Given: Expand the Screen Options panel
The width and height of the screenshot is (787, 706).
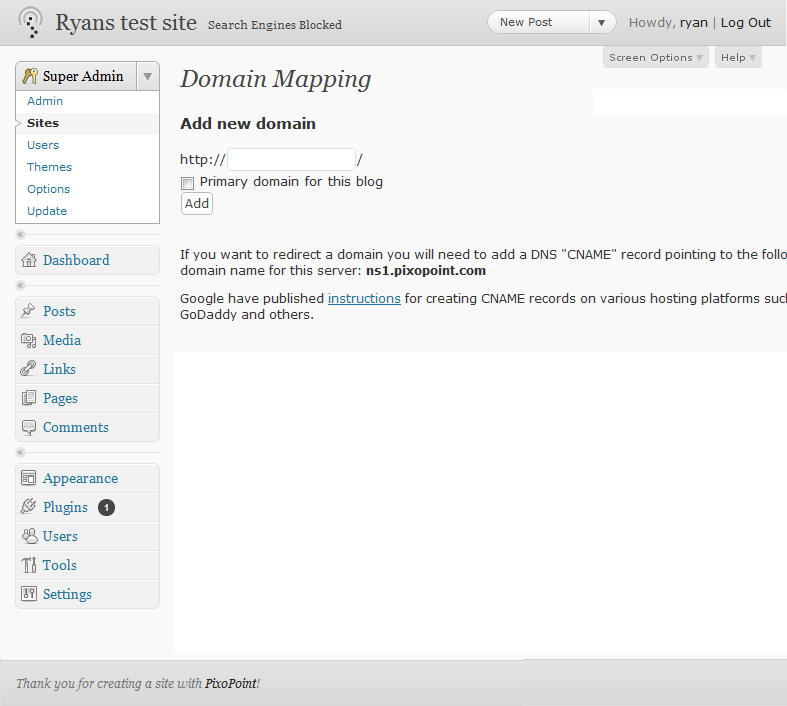Looking at the screenshot, I should coord(655,57).
